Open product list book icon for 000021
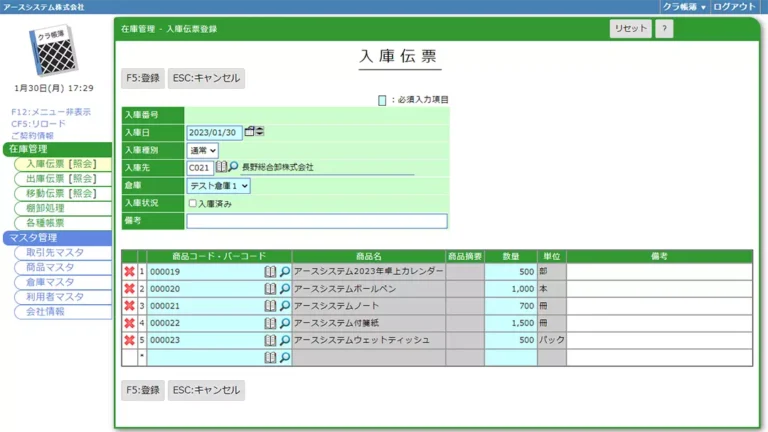This screenshot has height=432, width=768. coord(270,306)
